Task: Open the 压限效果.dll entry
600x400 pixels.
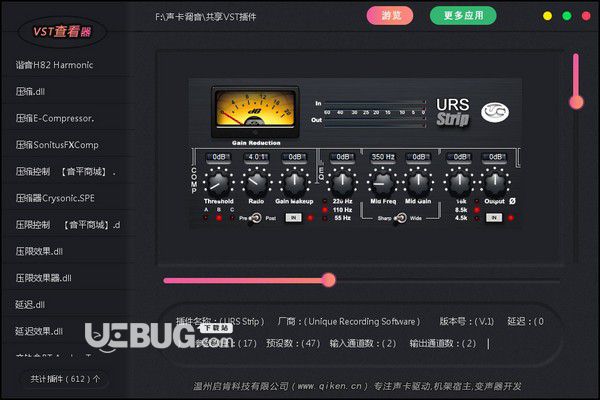Action: (39, 251)
